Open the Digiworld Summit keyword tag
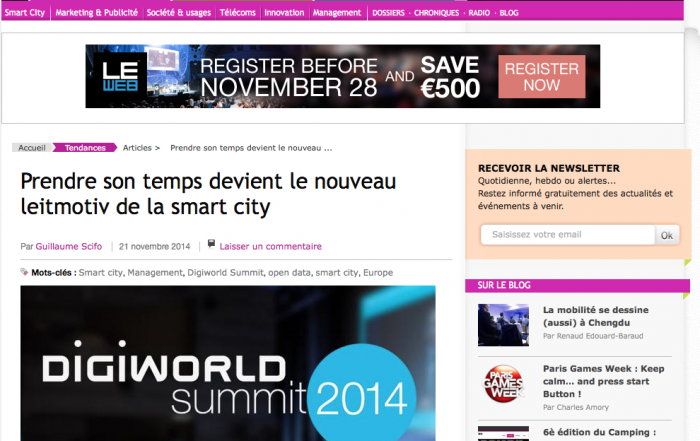Screen dimensions: 700x441 [225, 272]
